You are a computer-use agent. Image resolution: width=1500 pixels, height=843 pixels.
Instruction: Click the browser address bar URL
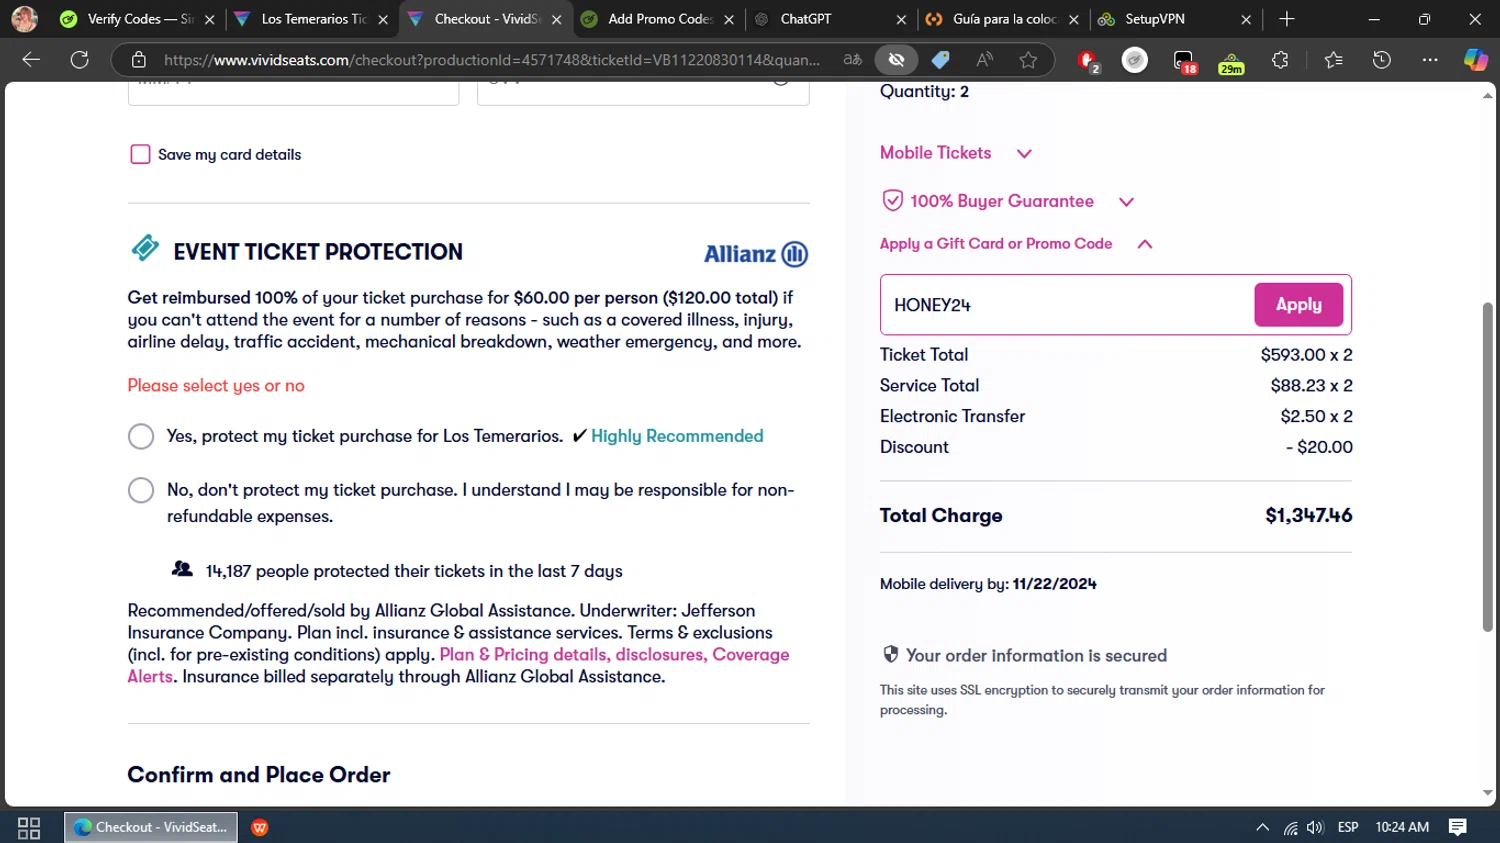click(492, 60)
